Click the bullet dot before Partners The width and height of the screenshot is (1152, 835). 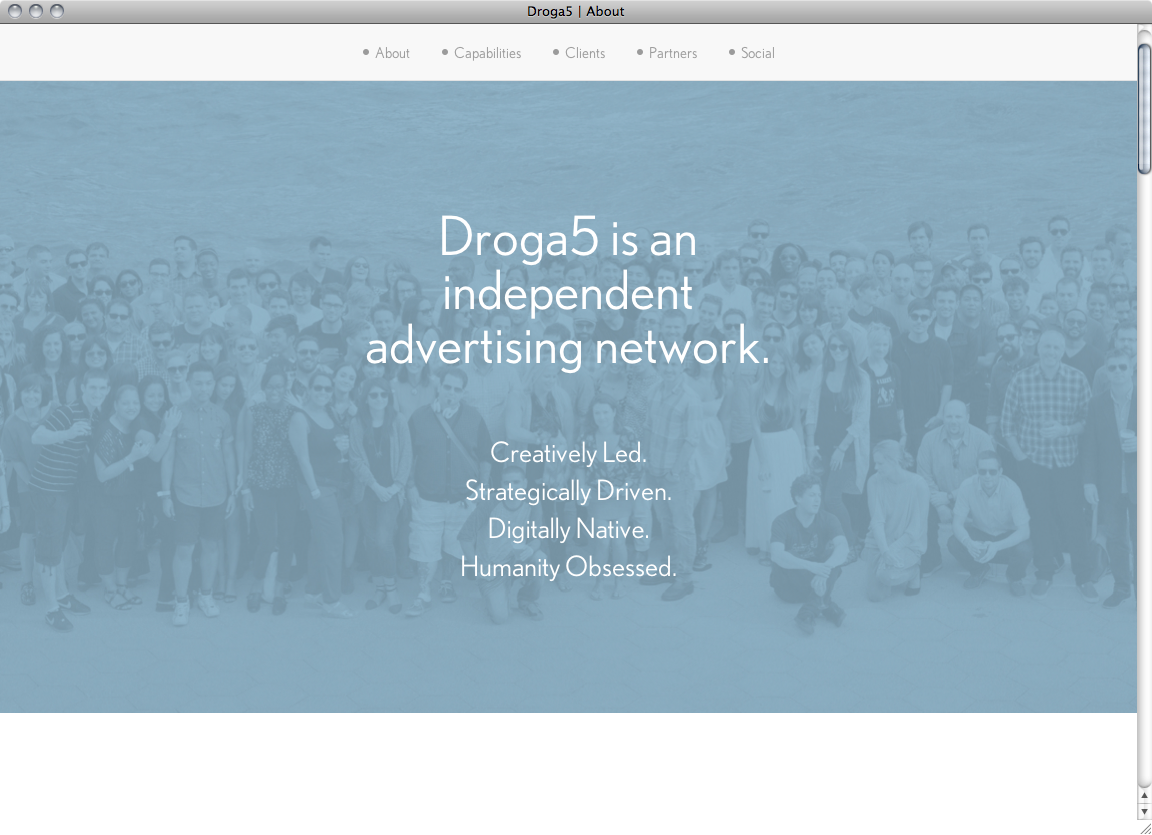(x=640, y=52)
